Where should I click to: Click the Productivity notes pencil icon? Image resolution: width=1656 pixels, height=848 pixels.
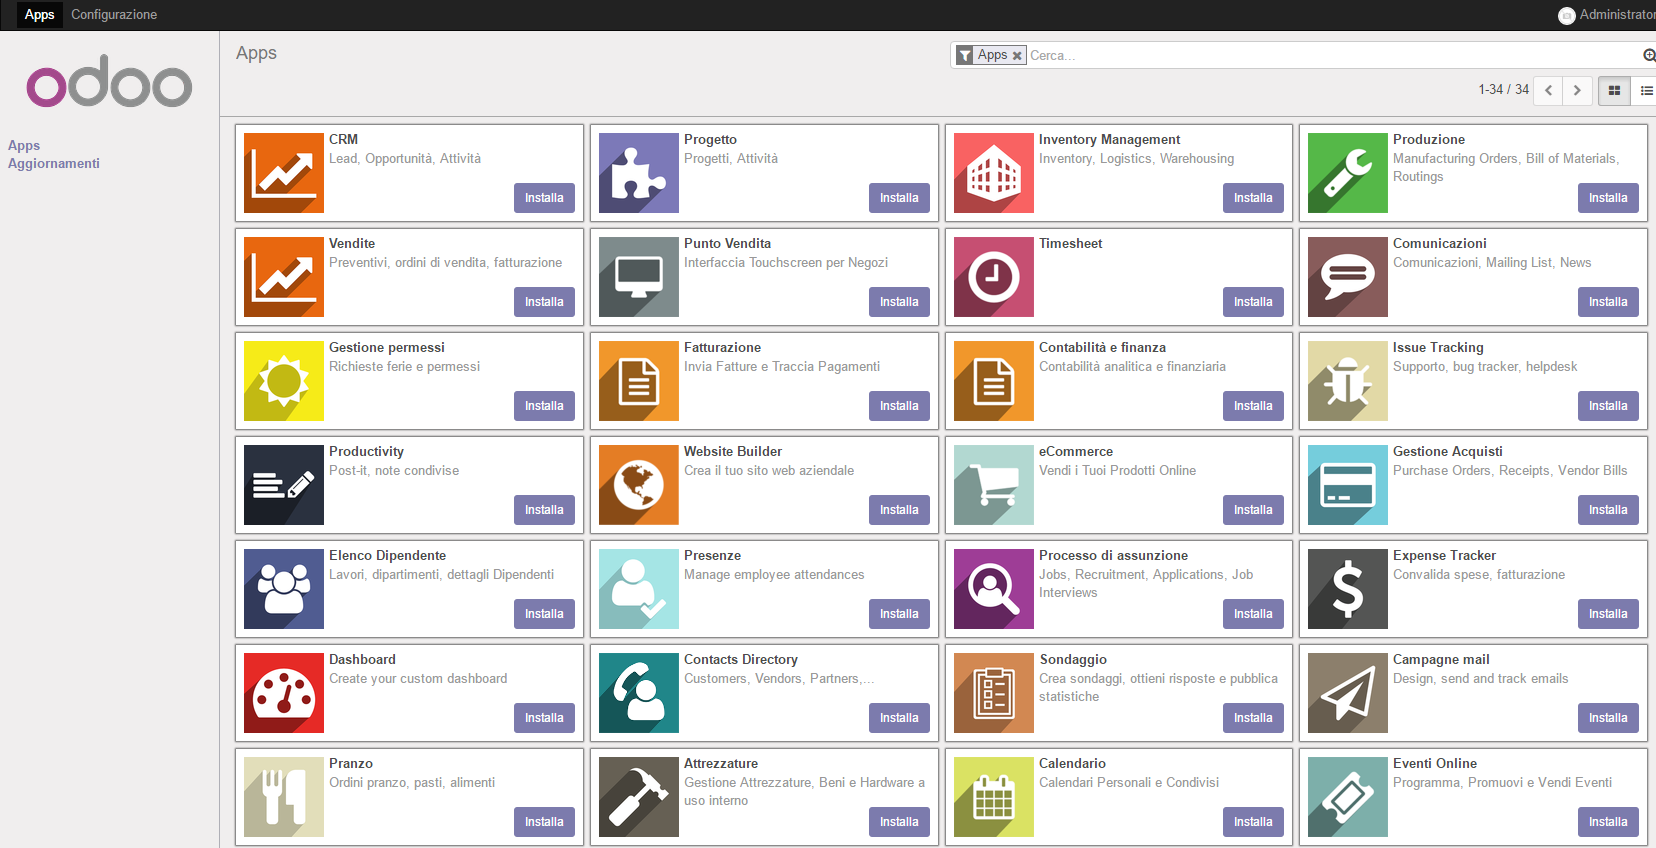tap(284, 485)
